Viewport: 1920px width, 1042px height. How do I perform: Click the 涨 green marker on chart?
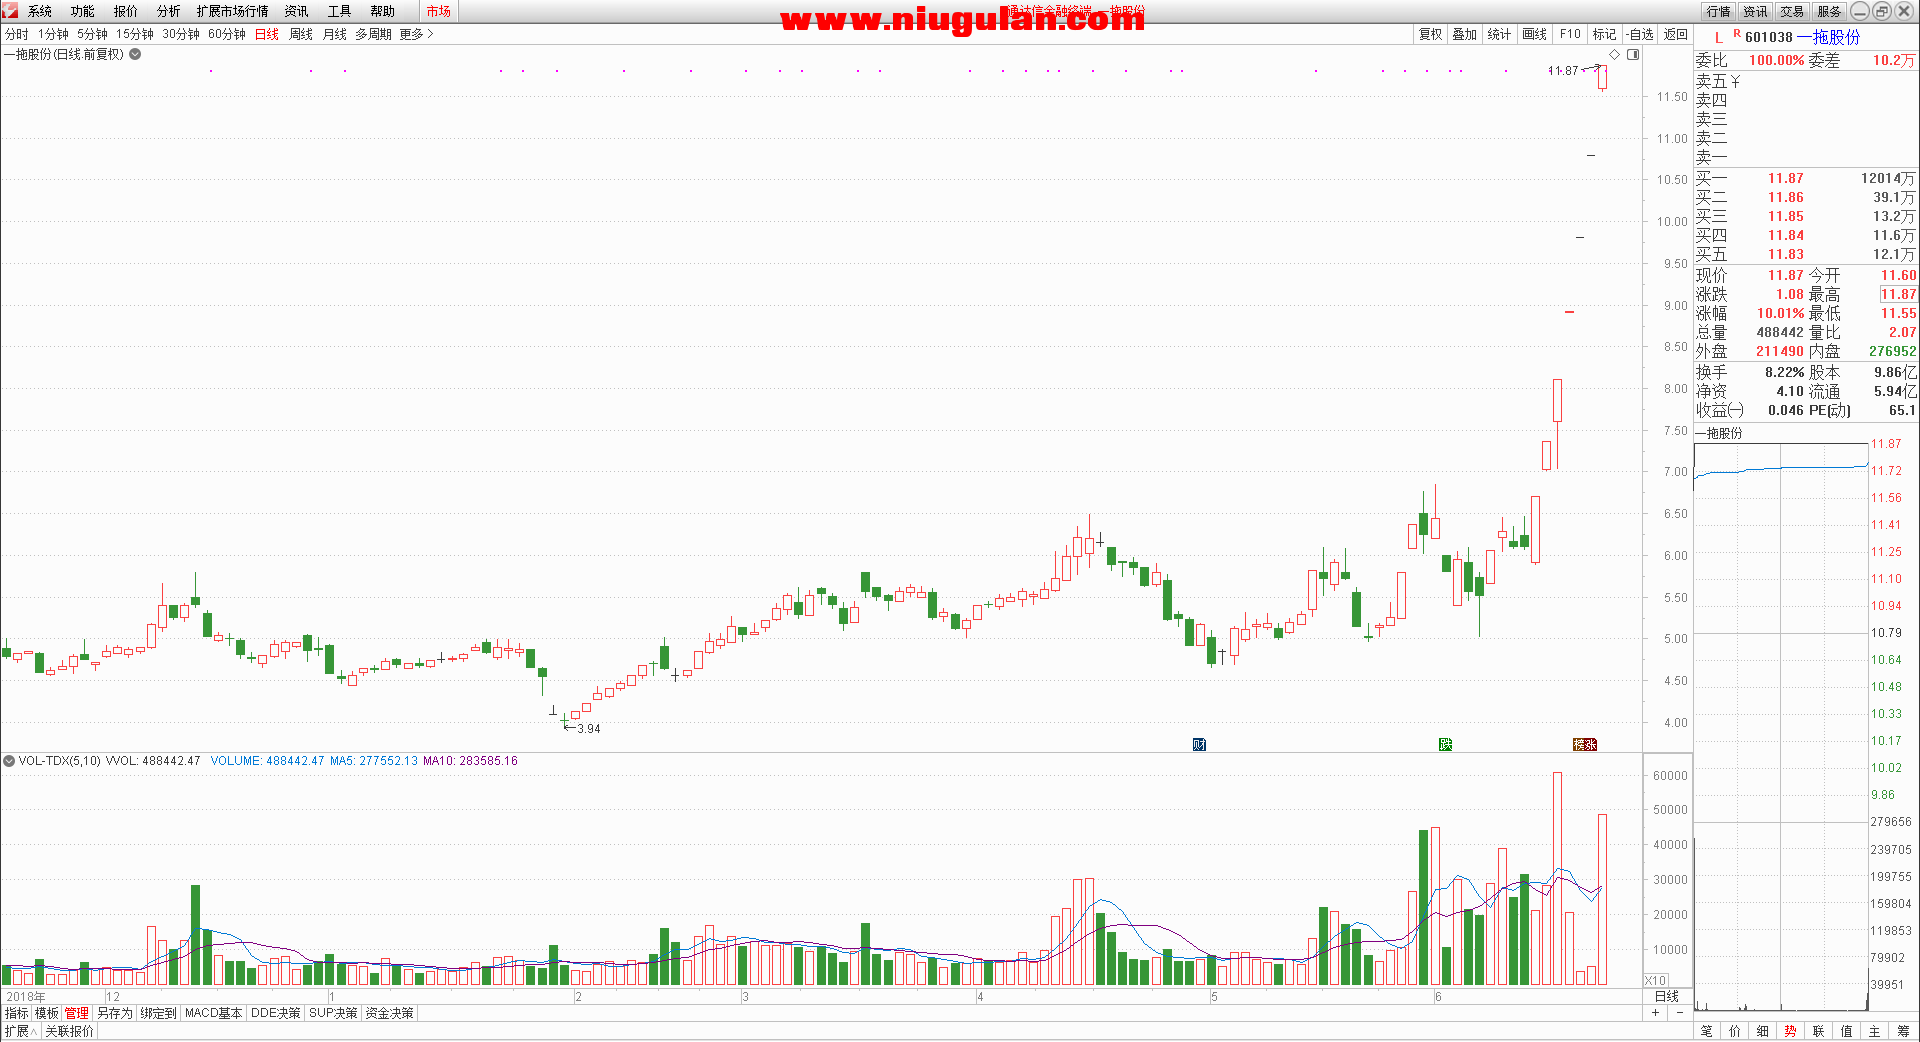[x=1445, y=744]
